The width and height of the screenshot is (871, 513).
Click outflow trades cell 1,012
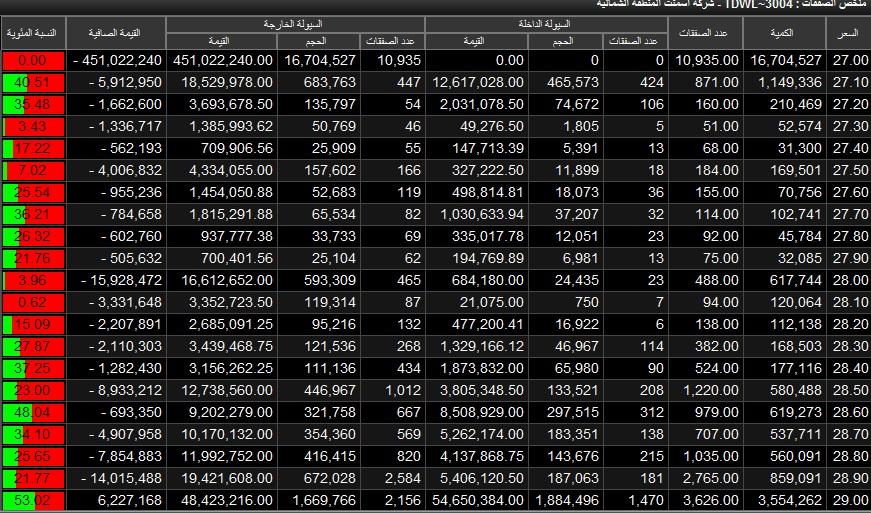(392, 390)
